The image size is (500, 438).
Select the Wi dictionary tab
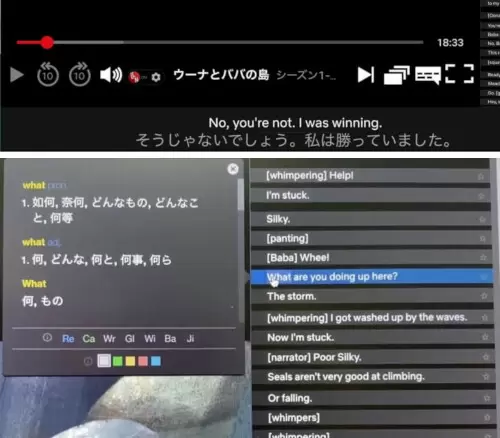tap(150, 339)
